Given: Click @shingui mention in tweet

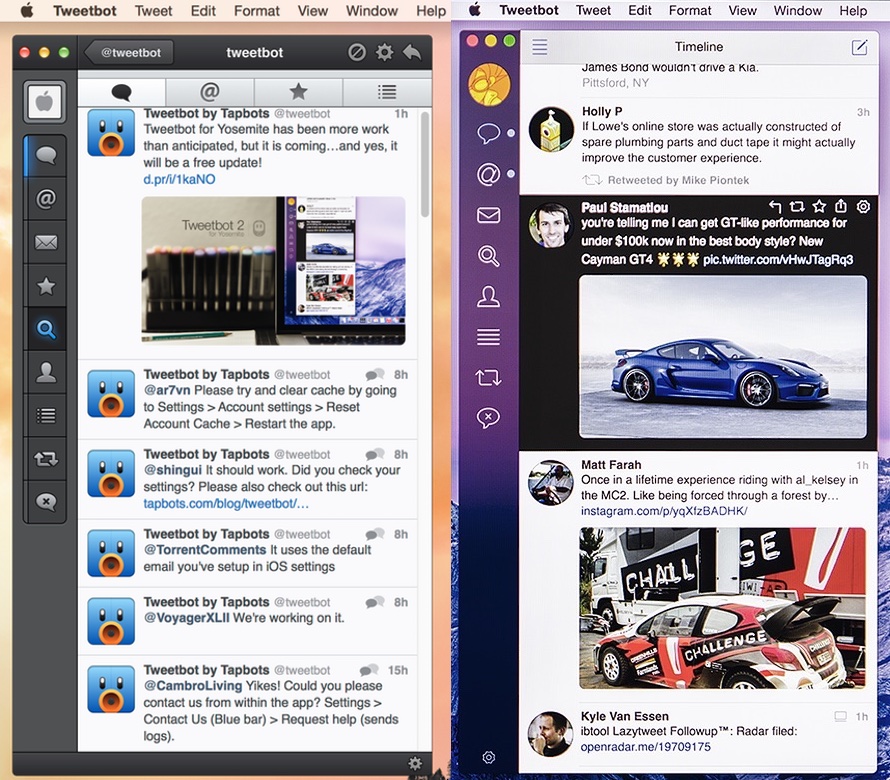Looking at the screenshot, I should tap(173, 470).
